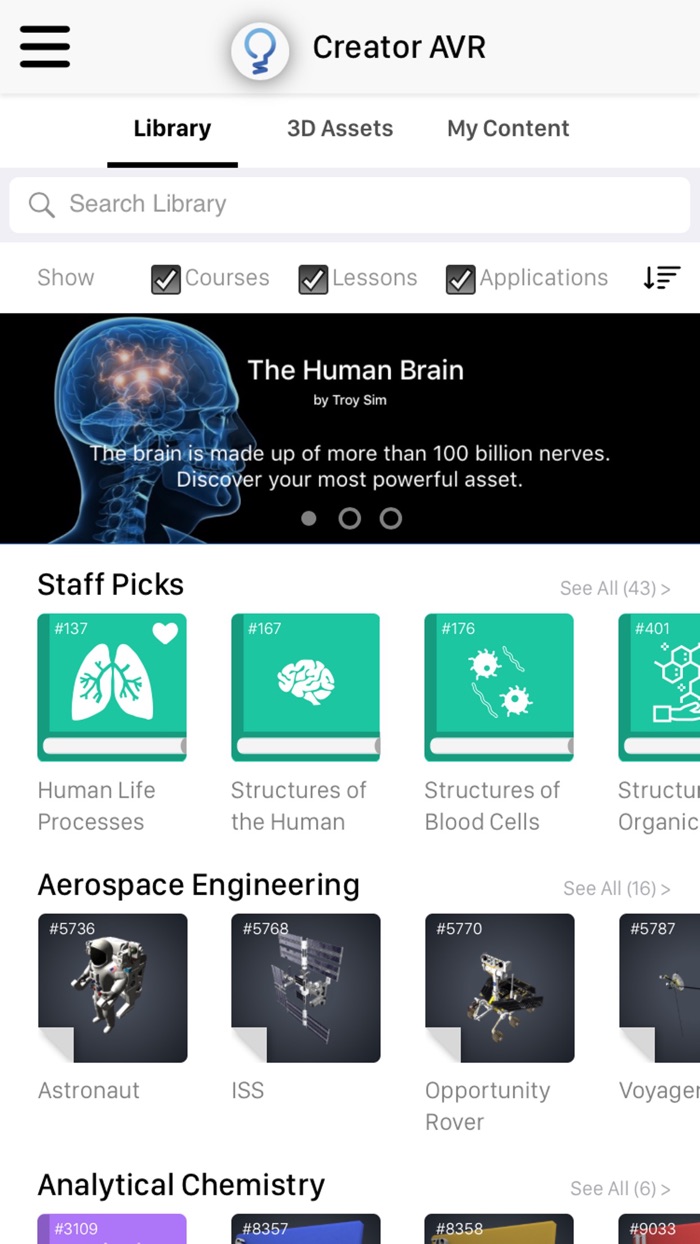The height and width of the screenshot is (1244, 700).
Task: Switch to the My Content tab
Action: point(508,128)
